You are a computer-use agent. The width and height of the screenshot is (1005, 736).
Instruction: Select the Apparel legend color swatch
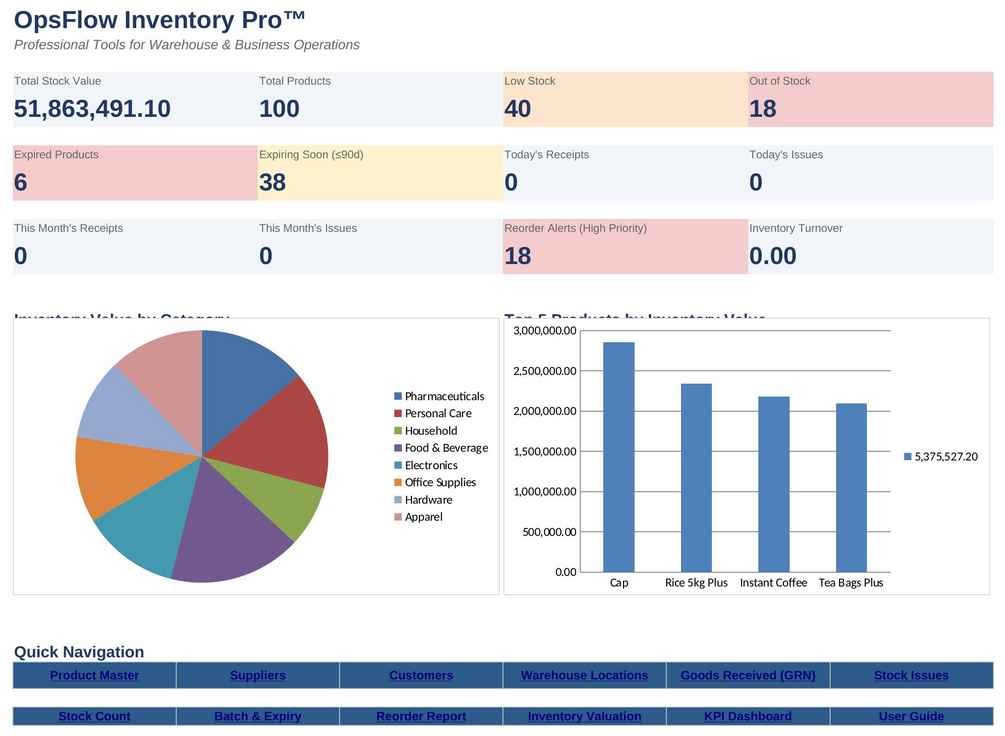(x=398, y=517)
